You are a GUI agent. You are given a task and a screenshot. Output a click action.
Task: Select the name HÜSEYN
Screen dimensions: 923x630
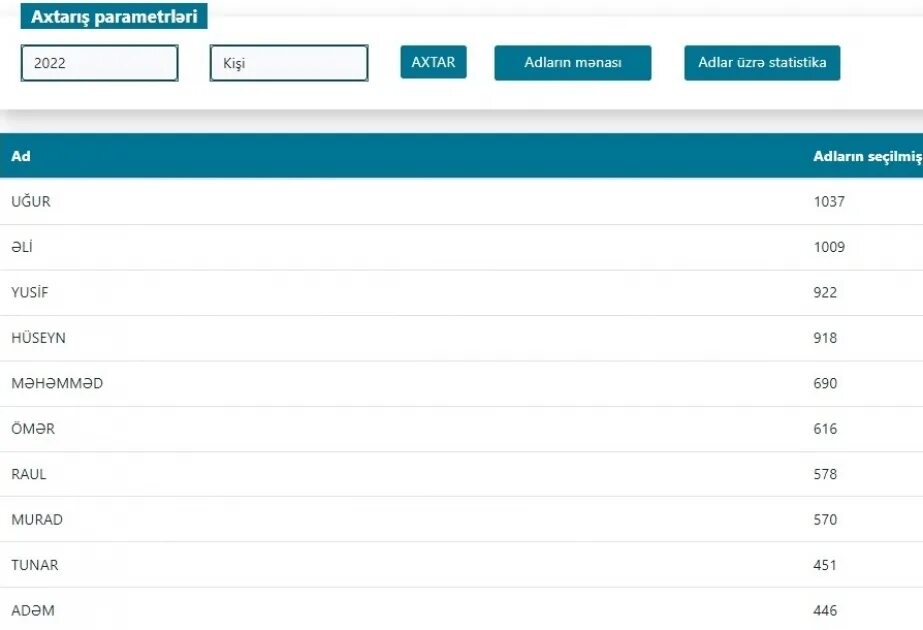click(x=38, y=337)
